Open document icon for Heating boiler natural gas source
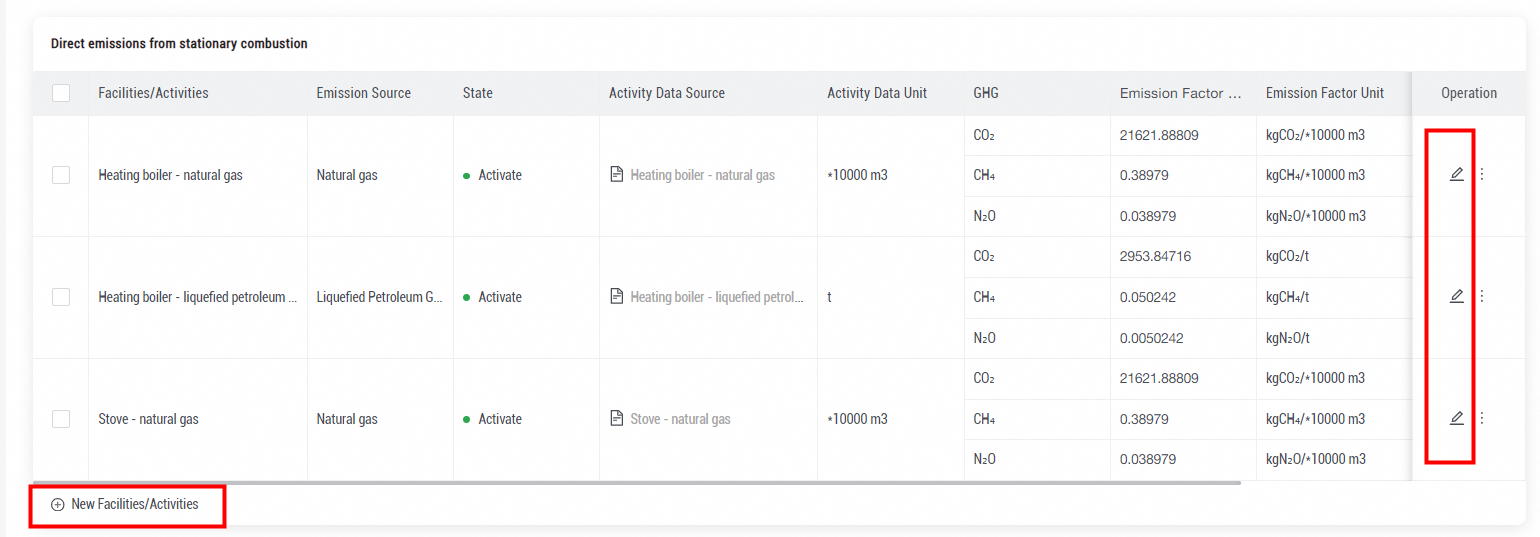The height and width of the screenshot is (537, 1540). (617, 175)
